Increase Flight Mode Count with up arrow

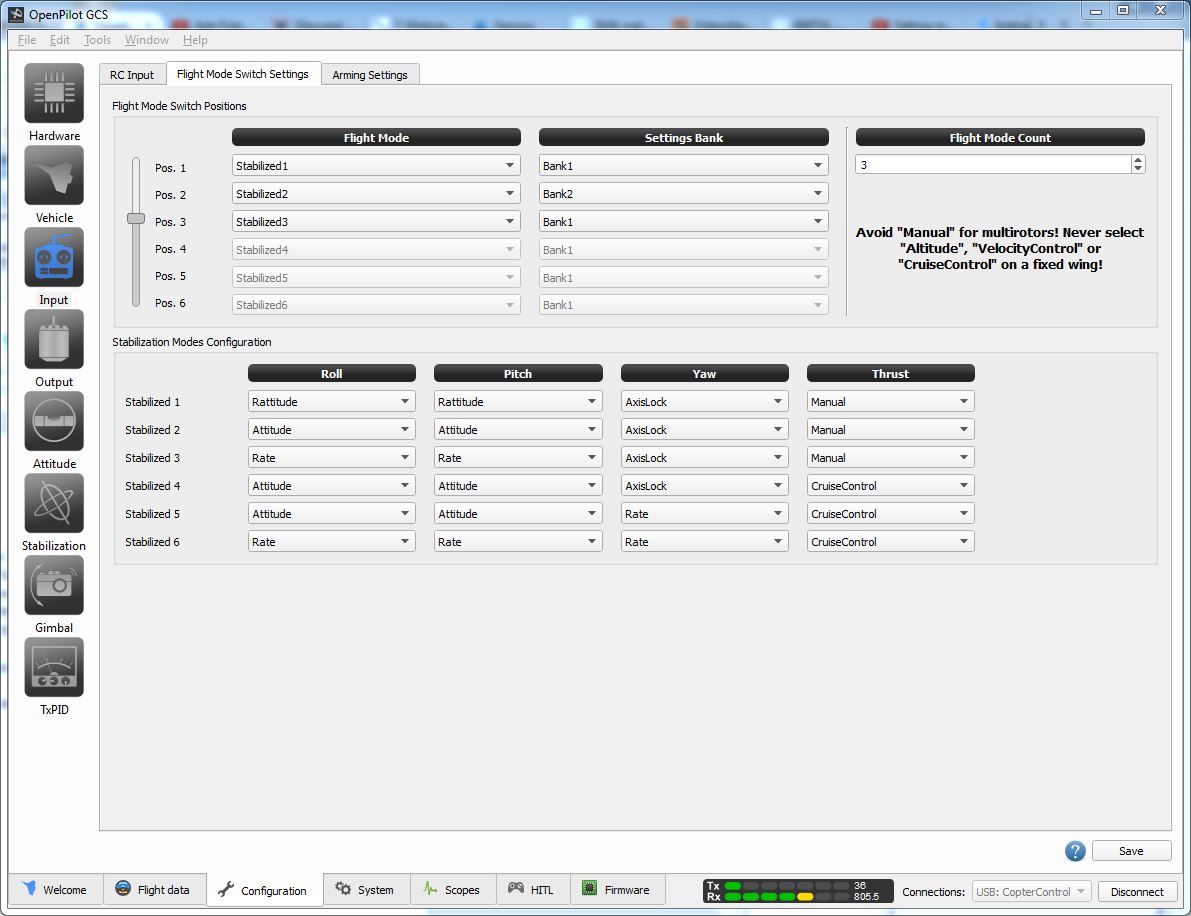point(1138,160)
